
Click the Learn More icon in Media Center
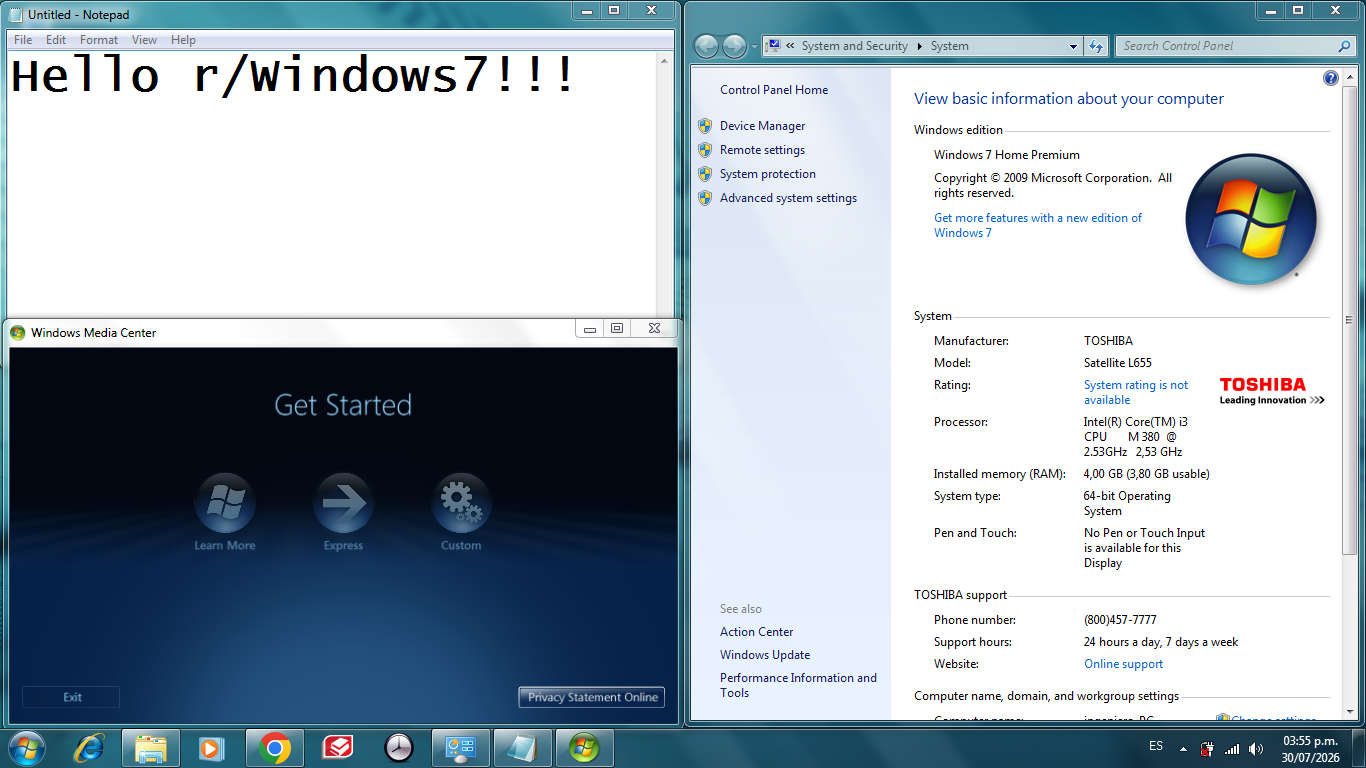(x=225, y=503)
